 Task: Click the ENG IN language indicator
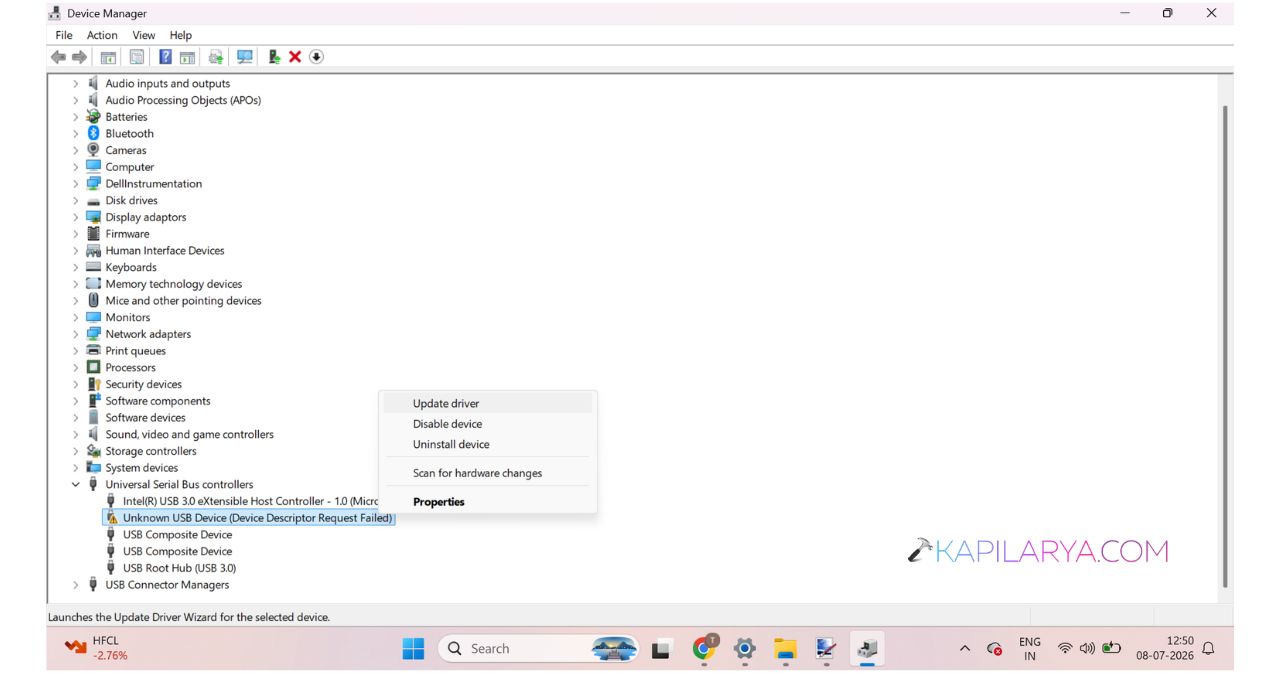point(1030,649)
